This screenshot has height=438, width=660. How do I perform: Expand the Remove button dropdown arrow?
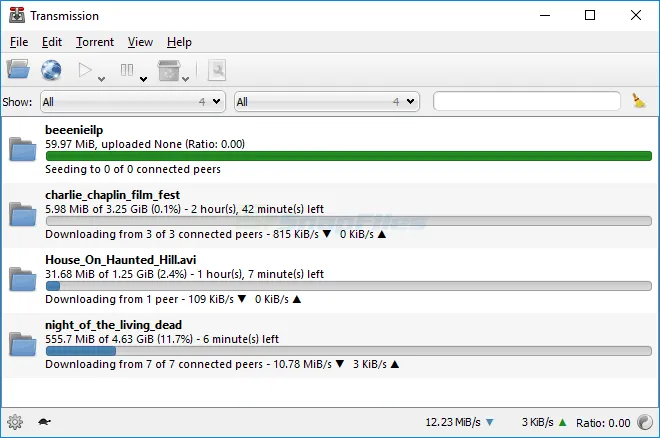[186, 79]
